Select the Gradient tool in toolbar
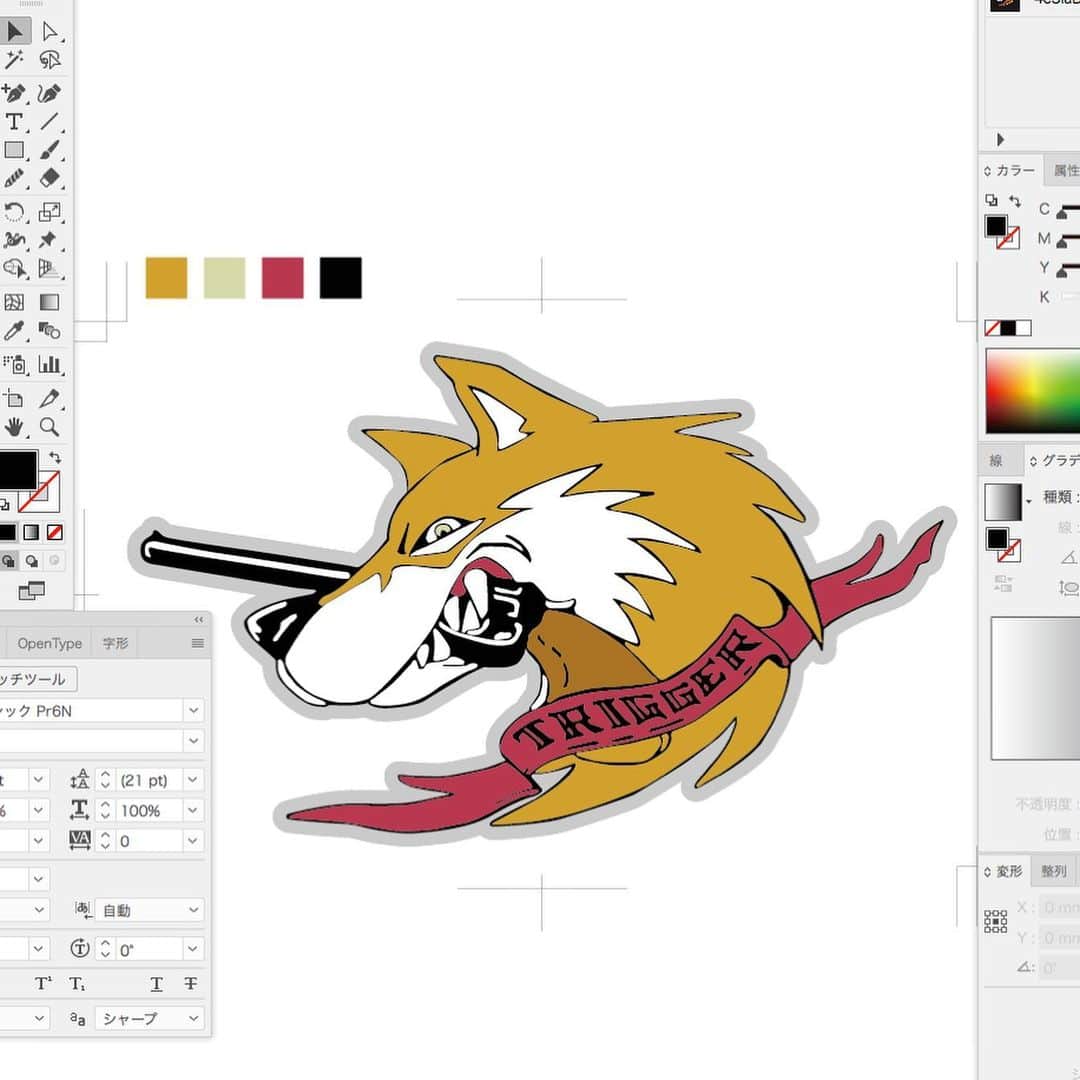This screenshot has width=1080, height=1080. (x=50, y=302)
